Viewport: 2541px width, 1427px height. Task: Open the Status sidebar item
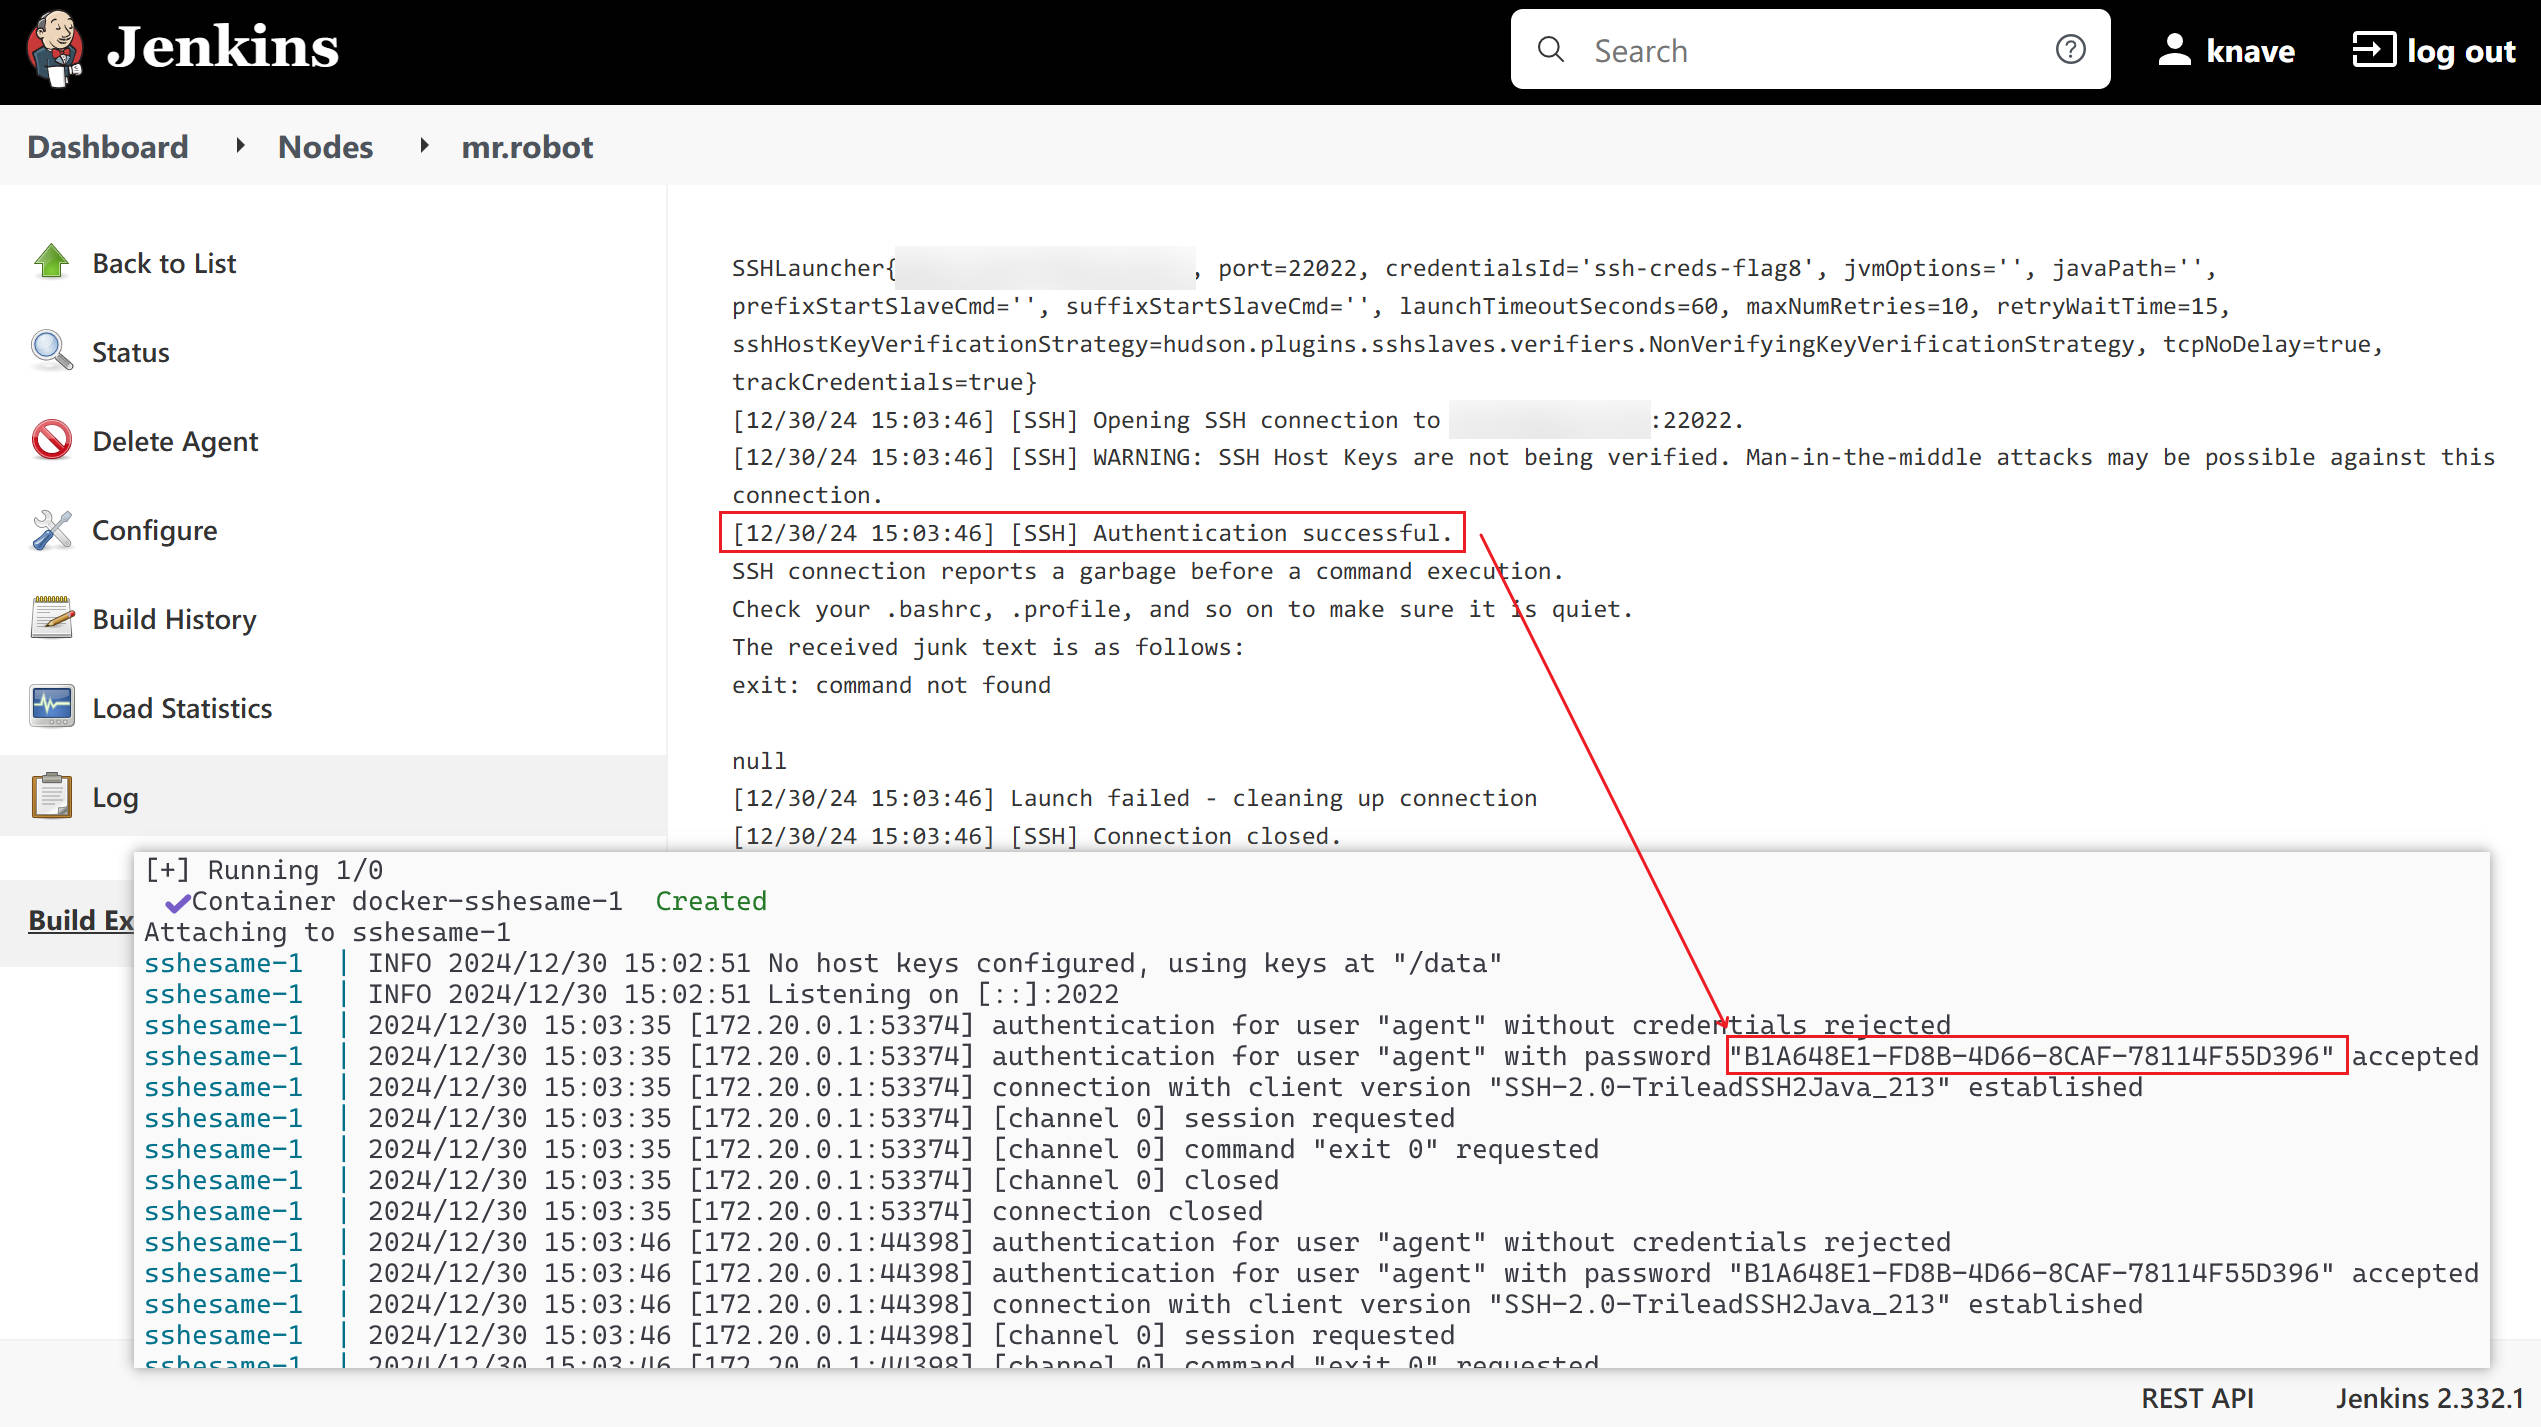[131, 352]
